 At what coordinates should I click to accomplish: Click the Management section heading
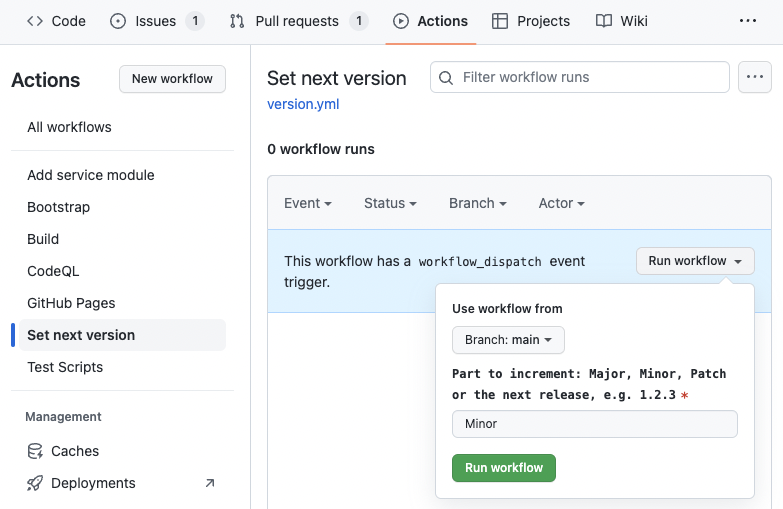[63, 417]
